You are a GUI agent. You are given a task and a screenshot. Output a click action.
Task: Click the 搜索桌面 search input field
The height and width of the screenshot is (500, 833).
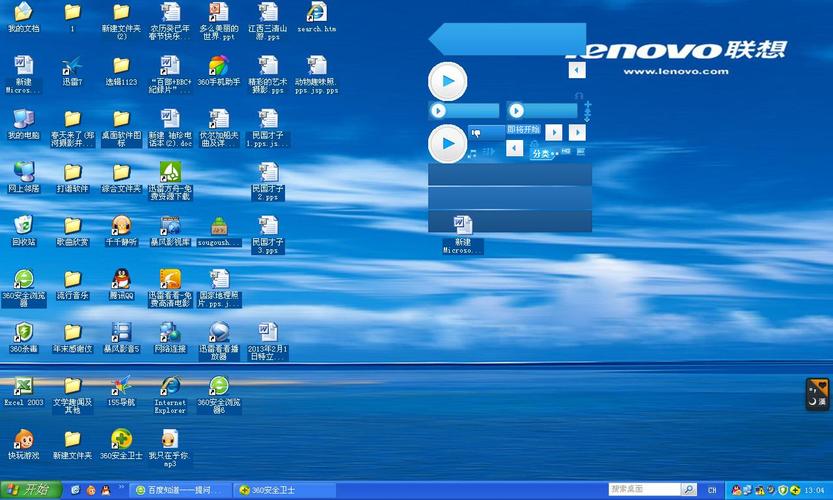coord(644,489)
